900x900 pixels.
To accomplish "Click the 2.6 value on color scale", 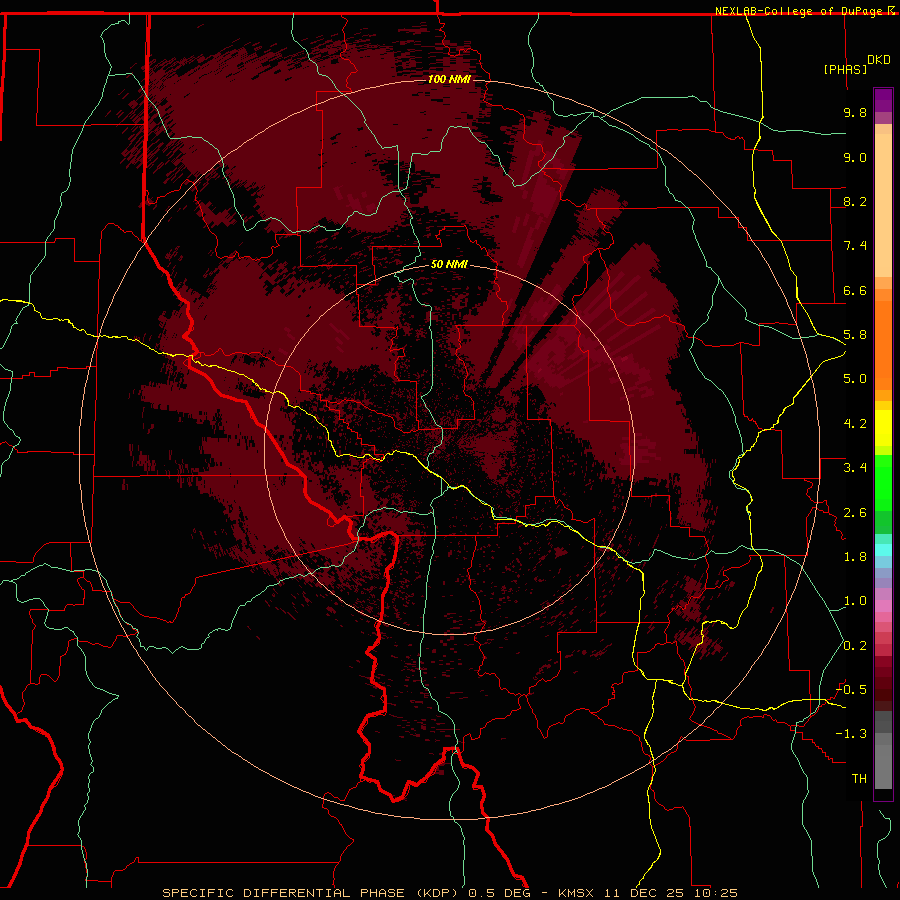I will pos(855,513).
